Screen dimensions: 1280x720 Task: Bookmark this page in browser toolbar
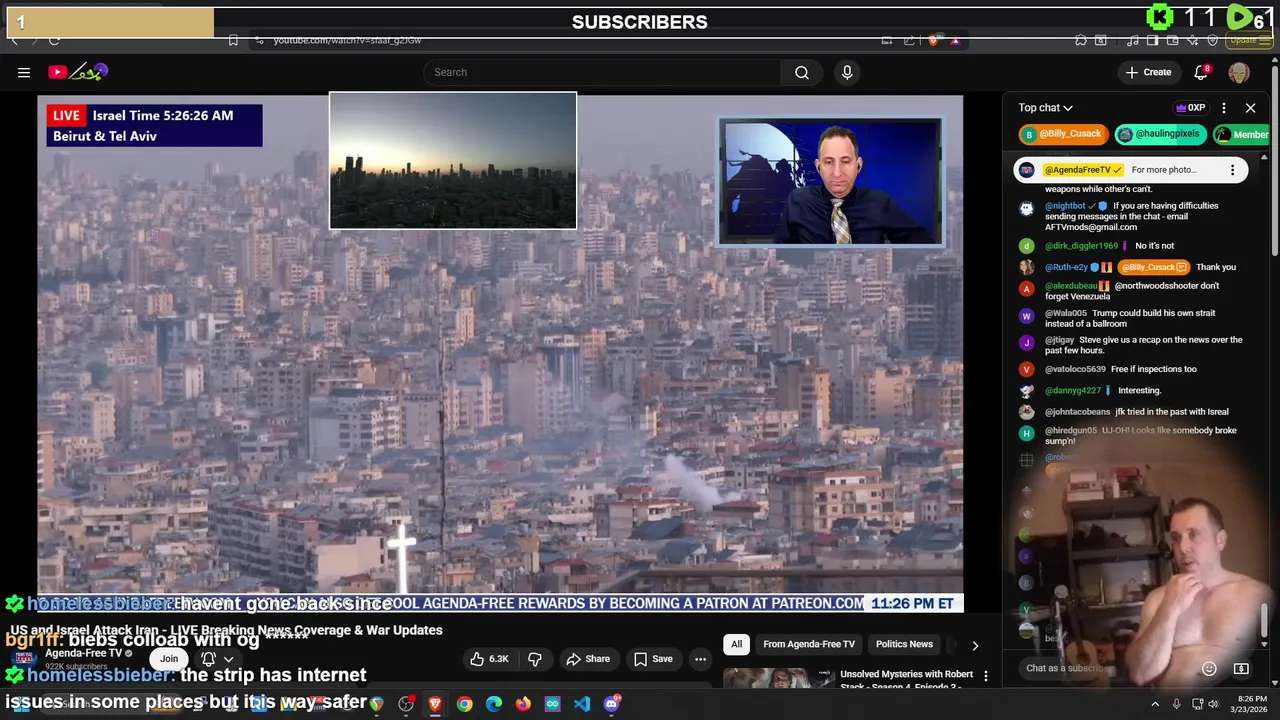tap(233, 40)
